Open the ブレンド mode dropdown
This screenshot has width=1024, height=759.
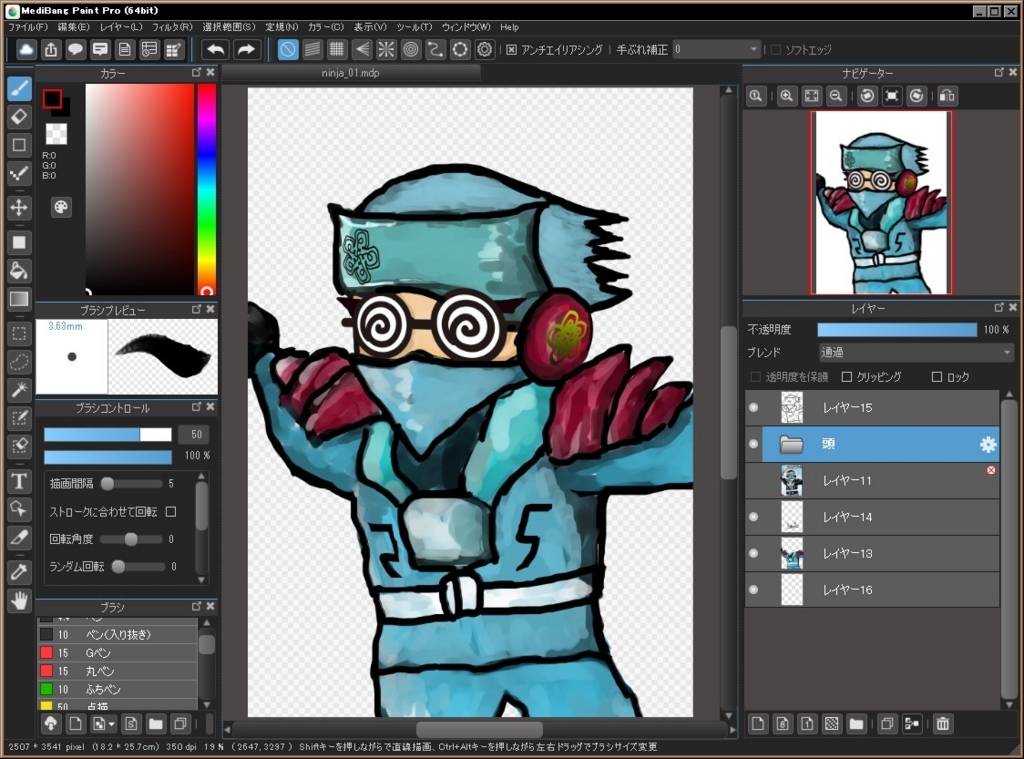pos(916,352)
